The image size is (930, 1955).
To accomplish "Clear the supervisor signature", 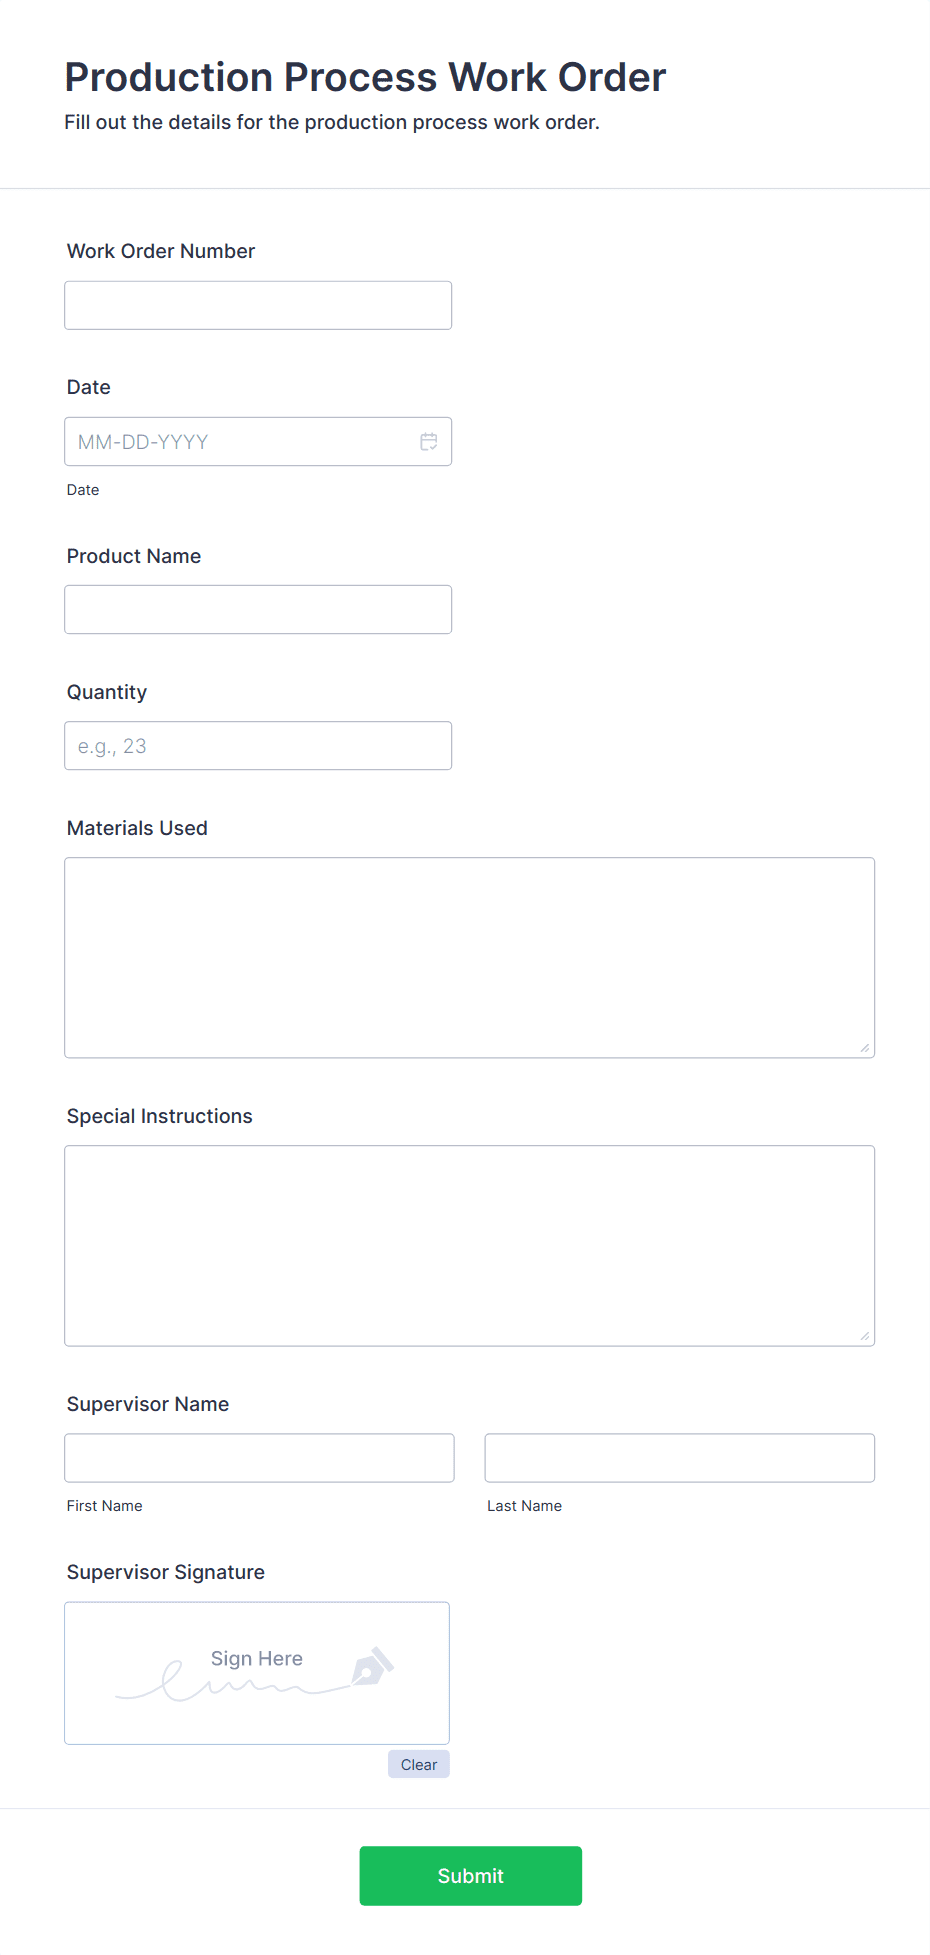I will 418,1764.
